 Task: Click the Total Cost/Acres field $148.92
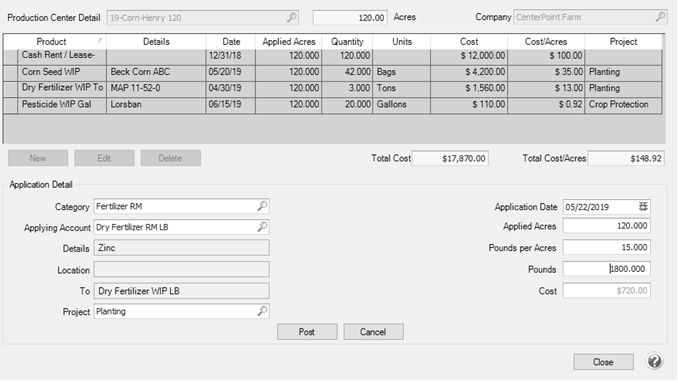pyautogui.click(x=626, y=158)
